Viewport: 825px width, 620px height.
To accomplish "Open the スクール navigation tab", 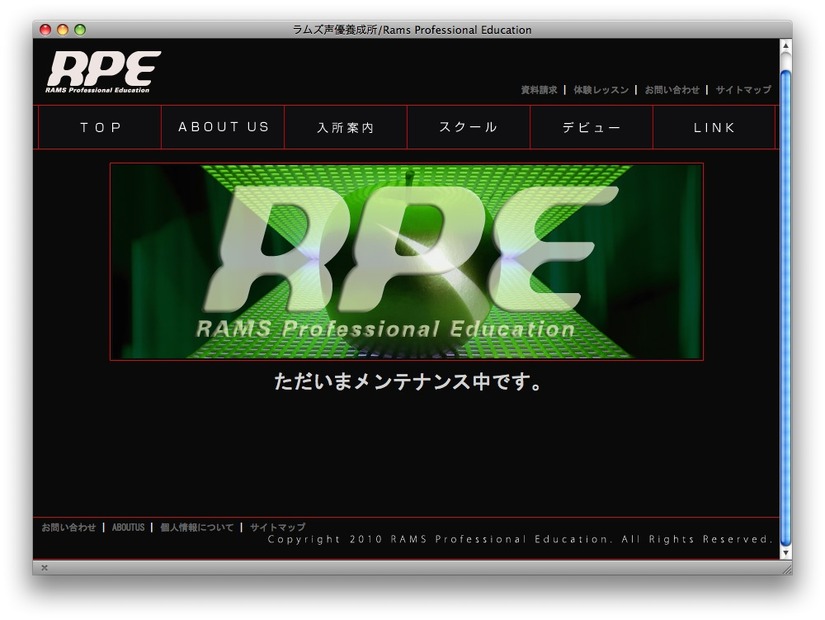I will tap(469, 127).
